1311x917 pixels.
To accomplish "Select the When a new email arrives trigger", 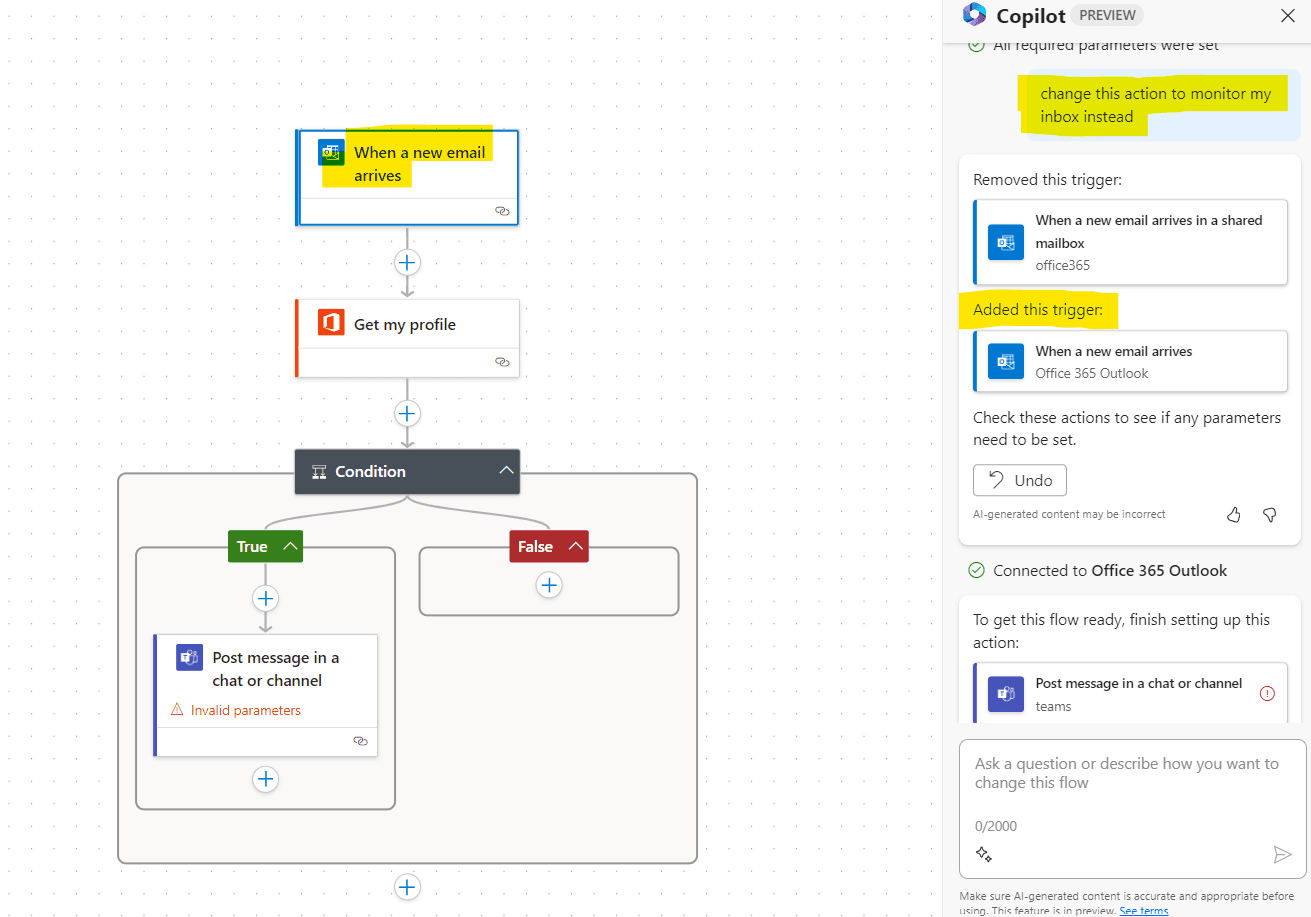I will [408, 165].
